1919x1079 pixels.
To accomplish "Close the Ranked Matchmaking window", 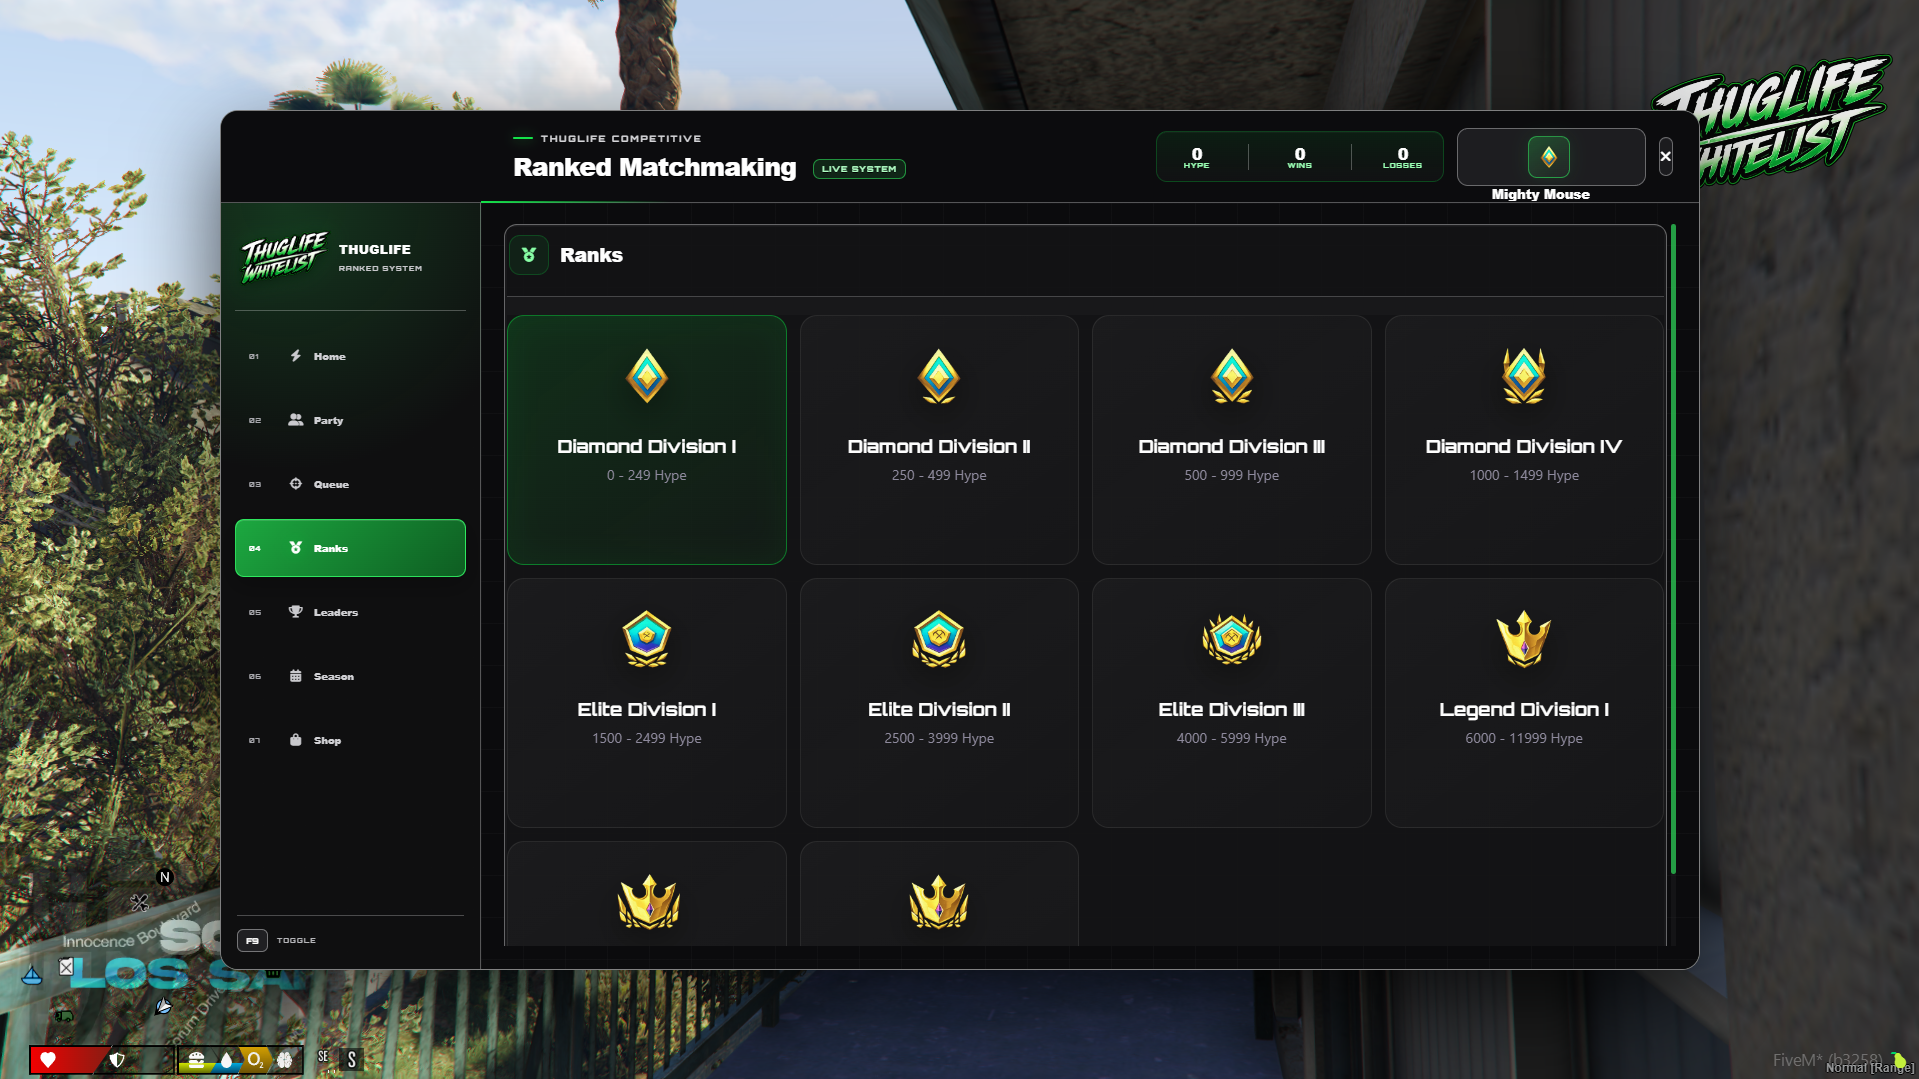I will (x=1666, y=157).
